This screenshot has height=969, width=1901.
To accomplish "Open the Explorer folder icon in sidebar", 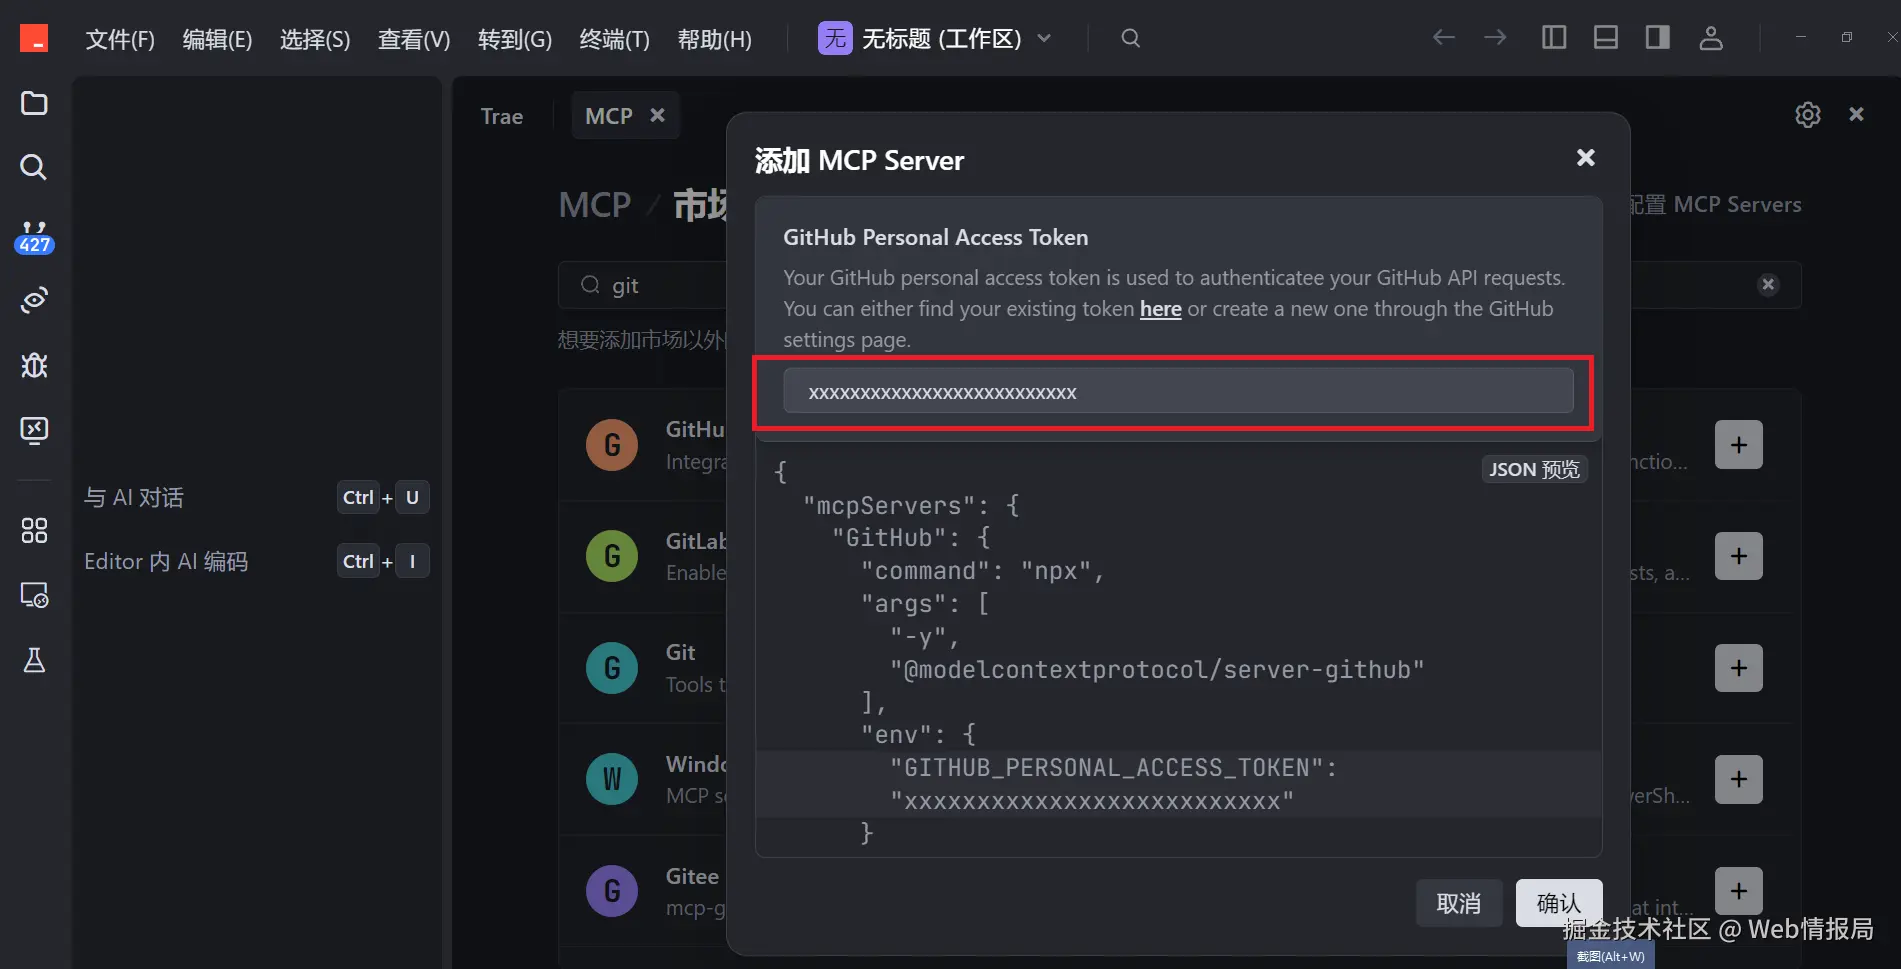I will (34, 103).
